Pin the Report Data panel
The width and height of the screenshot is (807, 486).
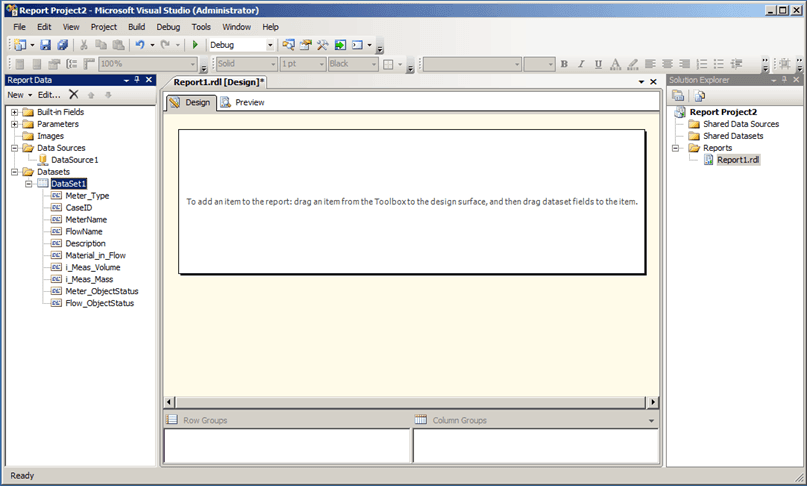coord(137,80)
